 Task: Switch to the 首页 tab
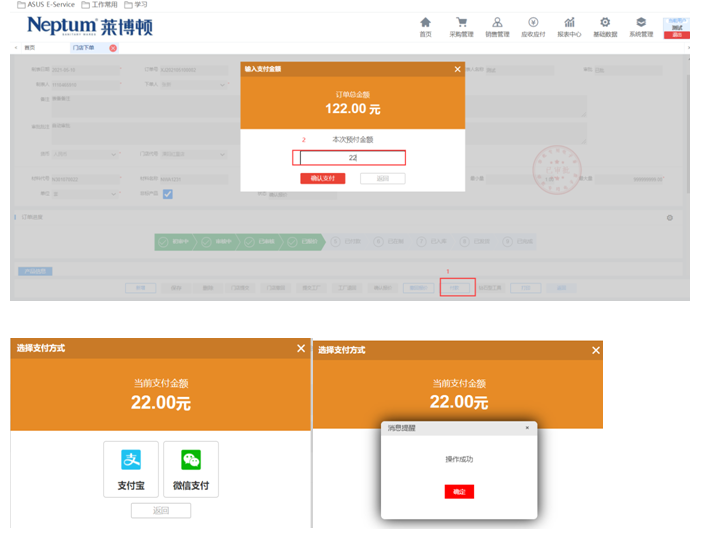click(x=30, y=48)
